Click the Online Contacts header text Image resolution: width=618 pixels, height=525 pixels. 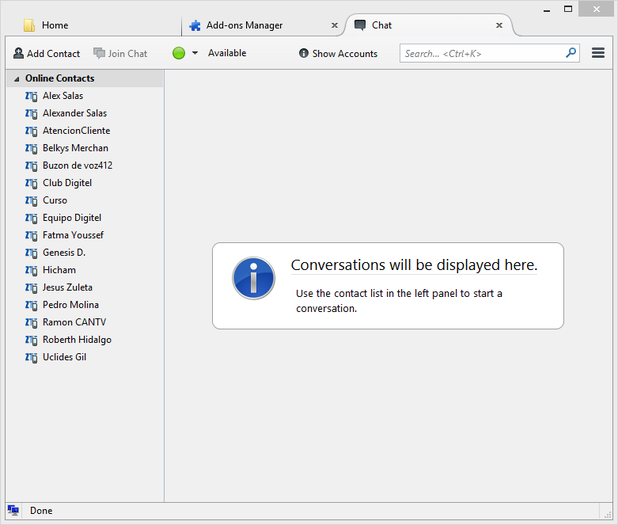[x=60, y=78]
